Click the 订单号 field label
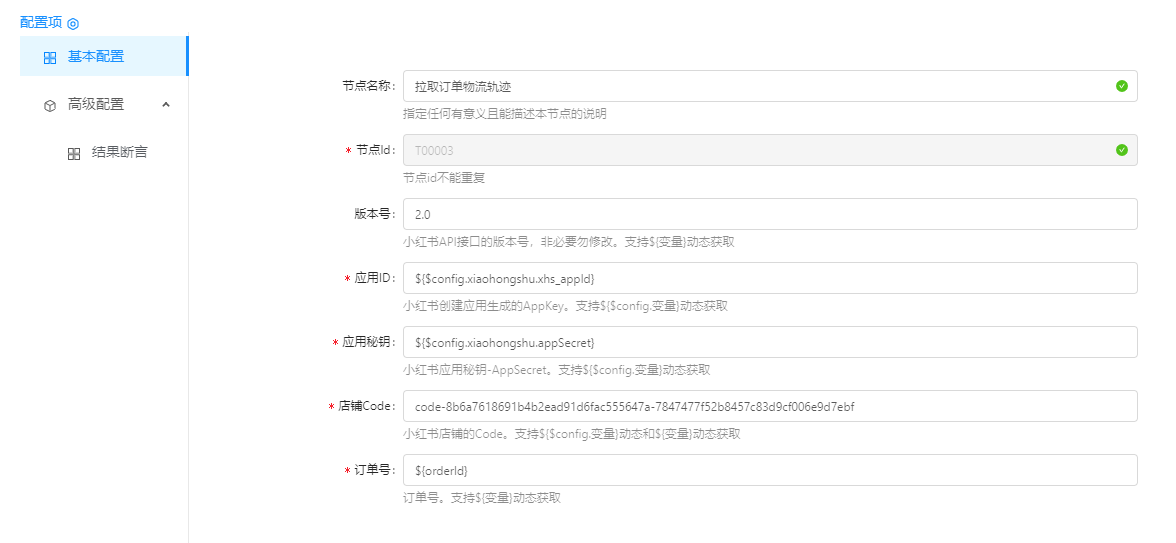This screenshot has width=1176, height=543. pyautogui.click(x=375, y=470)
